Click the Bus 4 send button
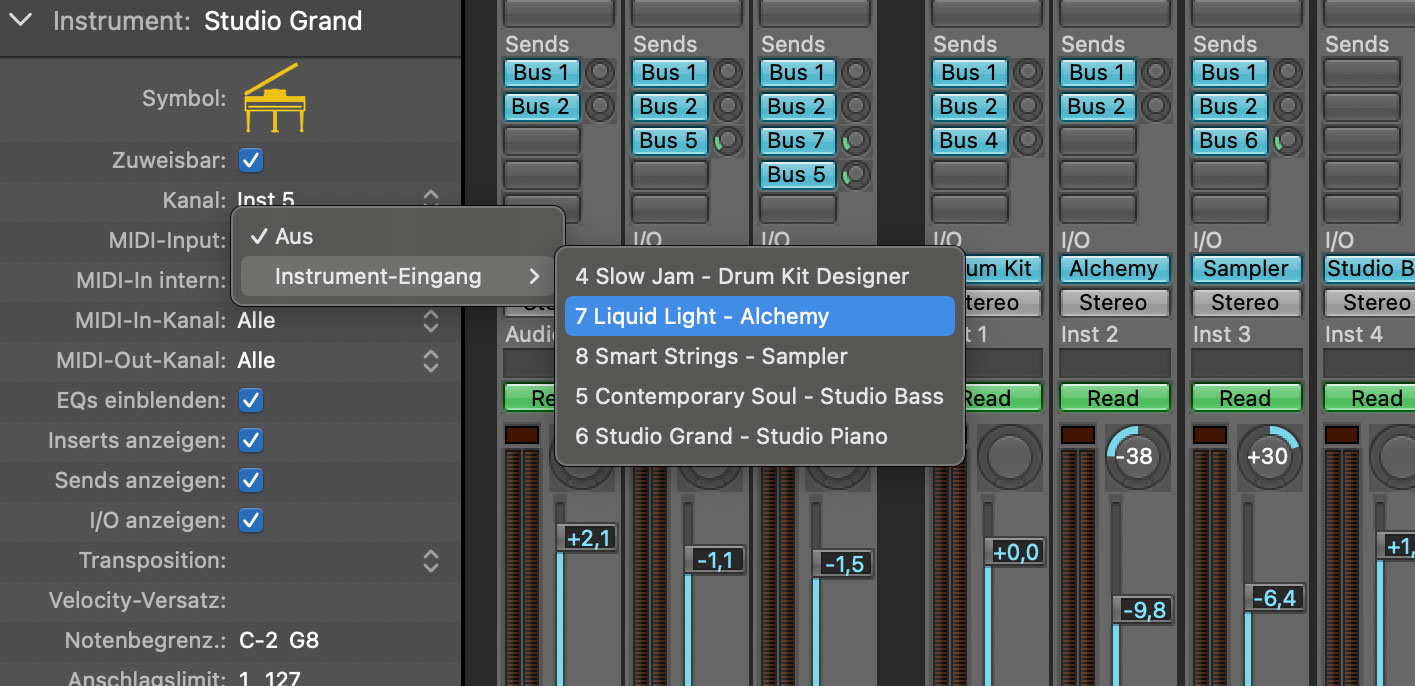This screenshot has width=1415, height=686. pyautogui.click(x=969, y=141)
